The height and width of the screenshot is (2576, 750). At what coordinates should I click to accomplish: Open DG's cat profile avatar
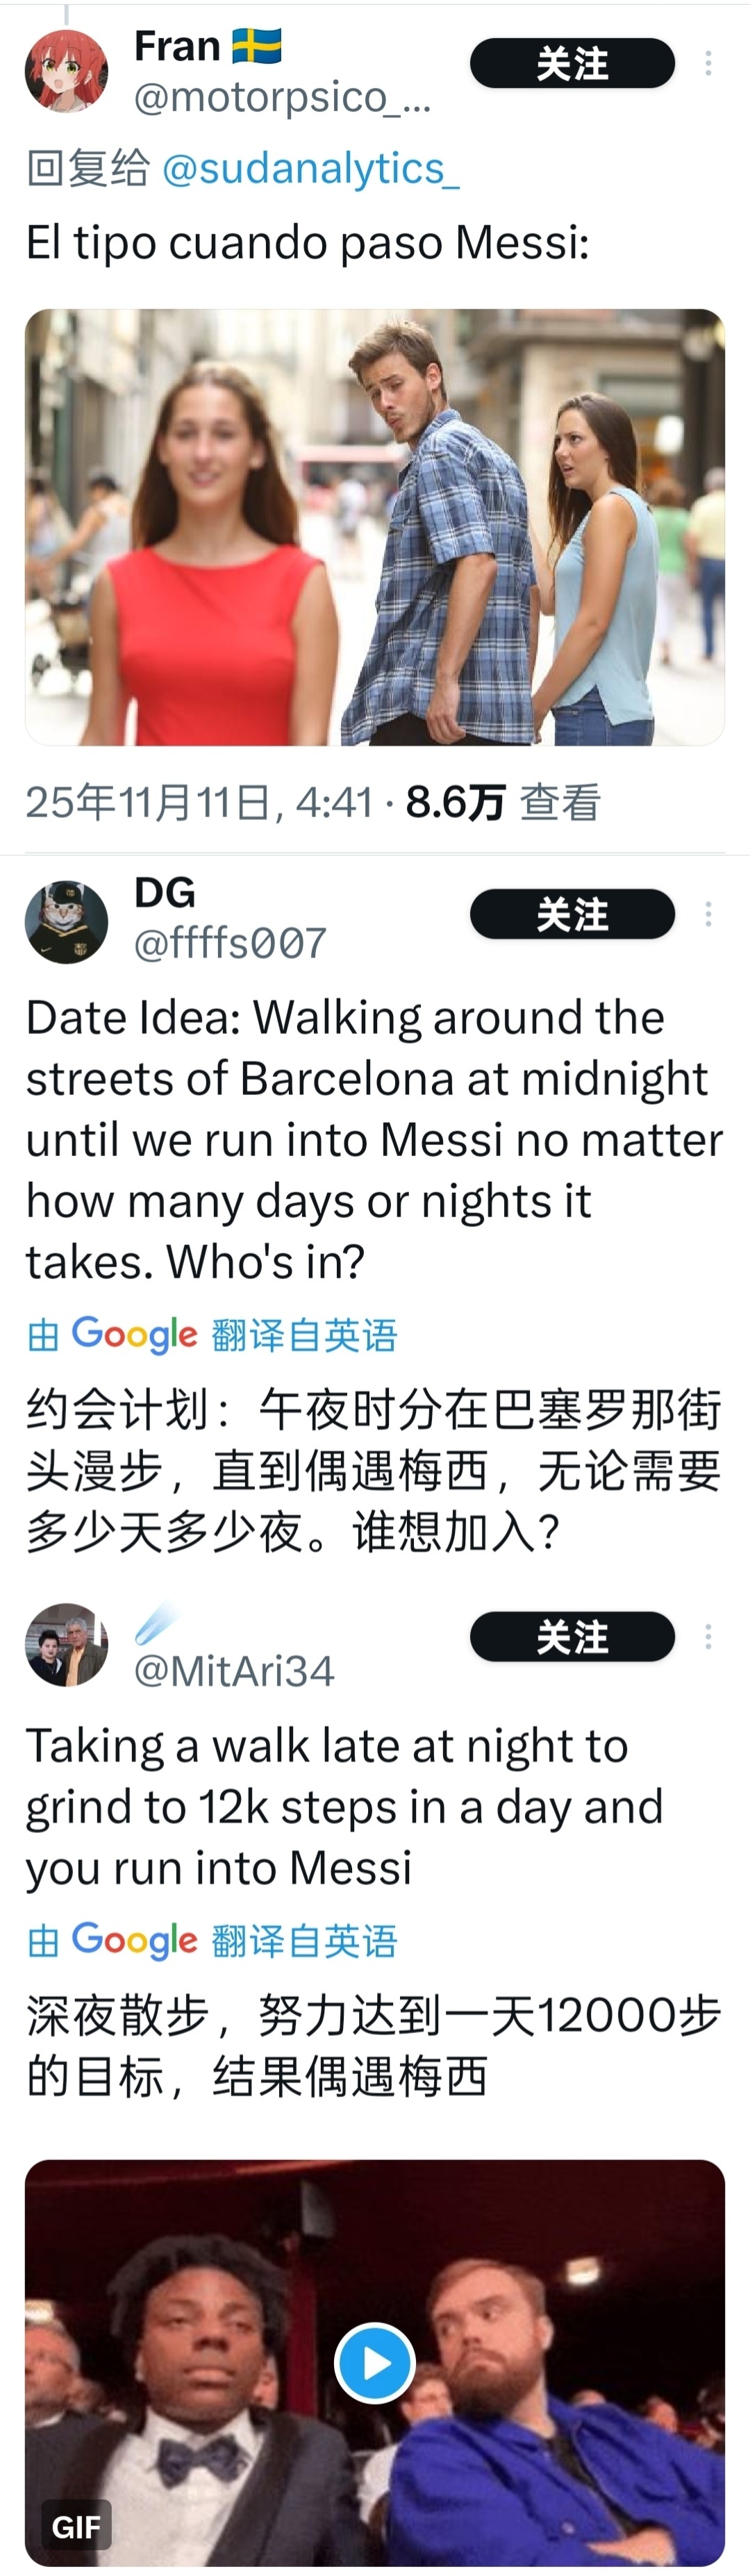coord(66,922)
